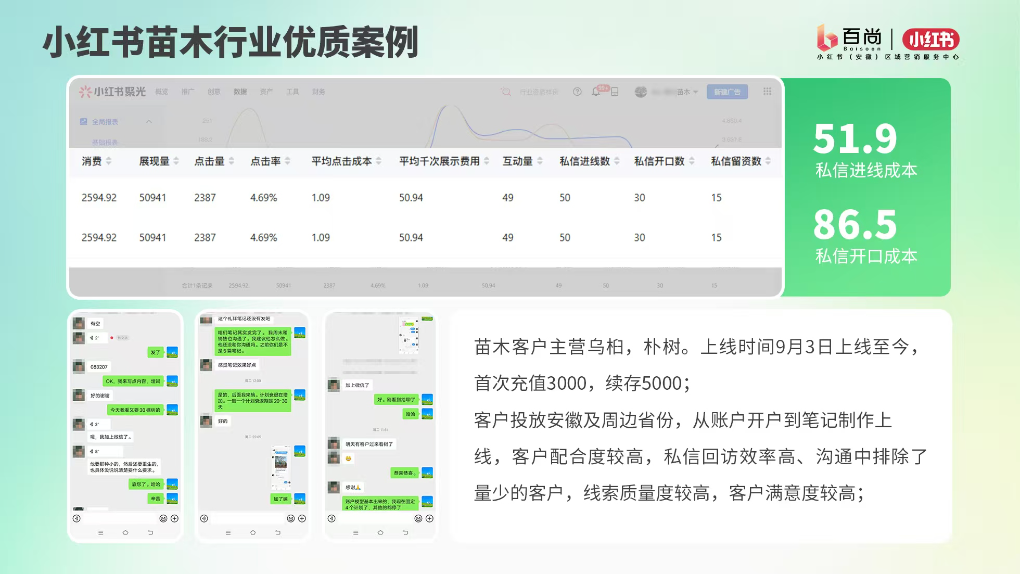Viewport: 1020px width, 574px height.
Task: Click the search magnifier icon in Juguang header
Action: [x=505, y=92]
